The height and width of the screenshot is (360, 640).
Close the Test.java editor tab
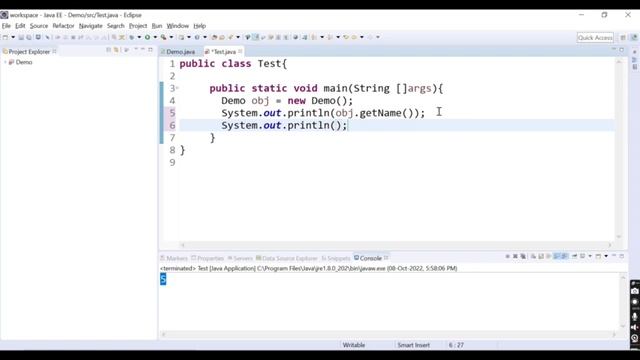click(x=240, y=51)
